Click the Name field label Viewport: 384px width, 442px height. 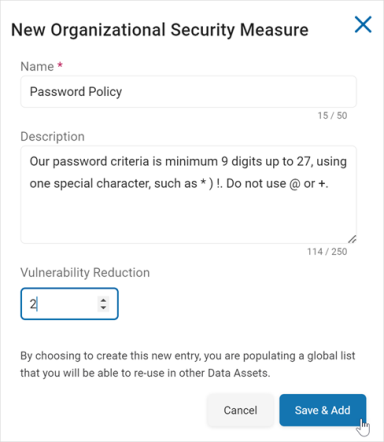(37, 66)
